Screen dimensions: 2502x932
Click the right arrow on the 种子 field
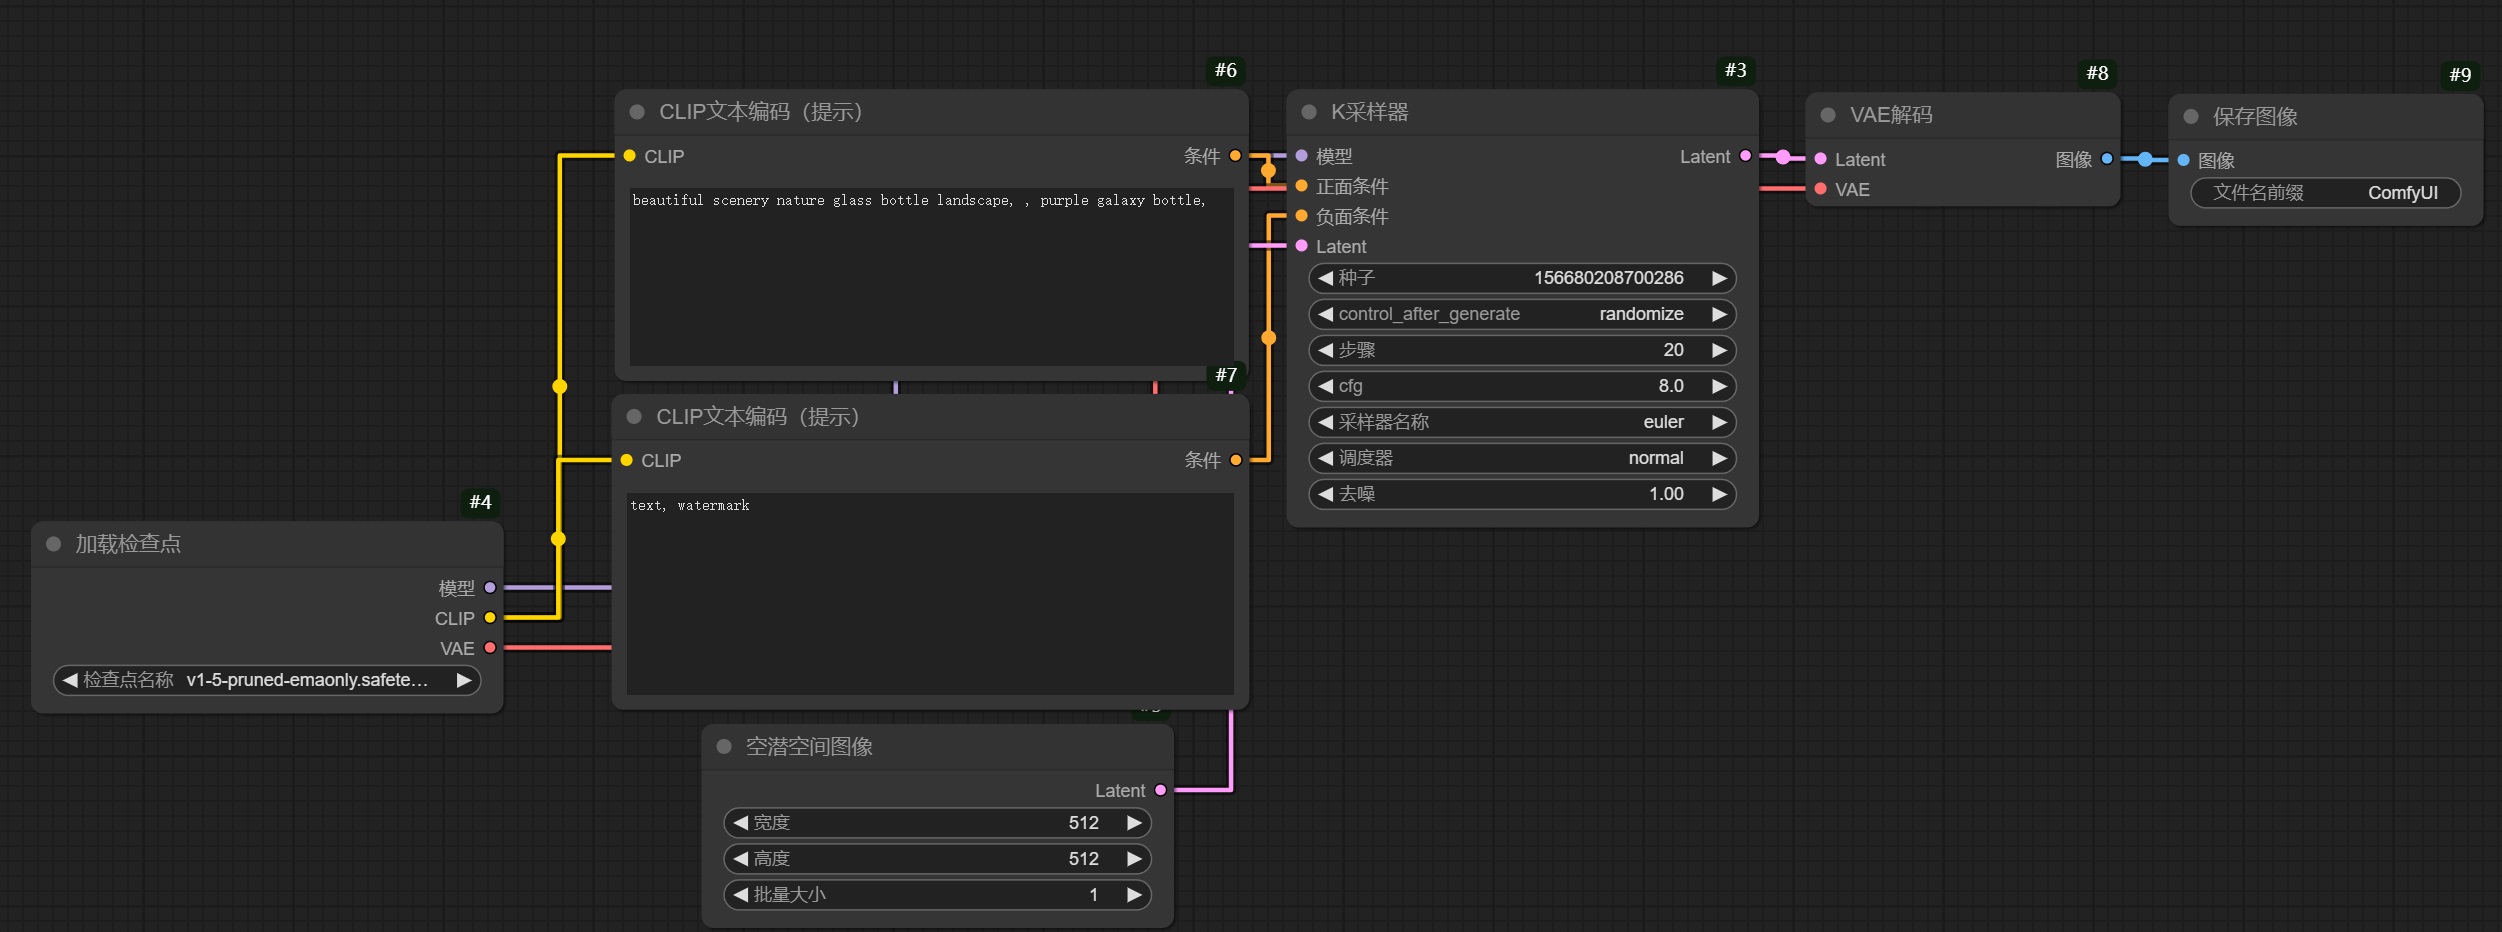1719,278
